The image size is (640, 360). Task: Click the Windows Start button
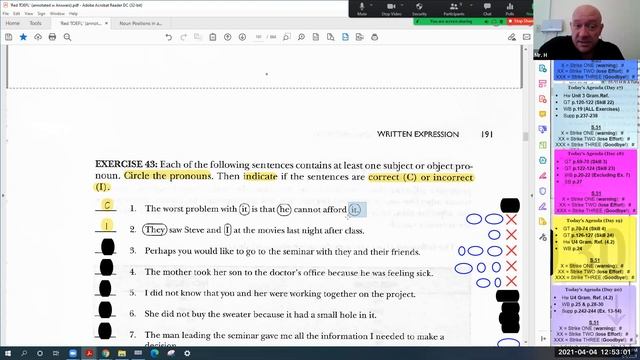coord(7,353)
